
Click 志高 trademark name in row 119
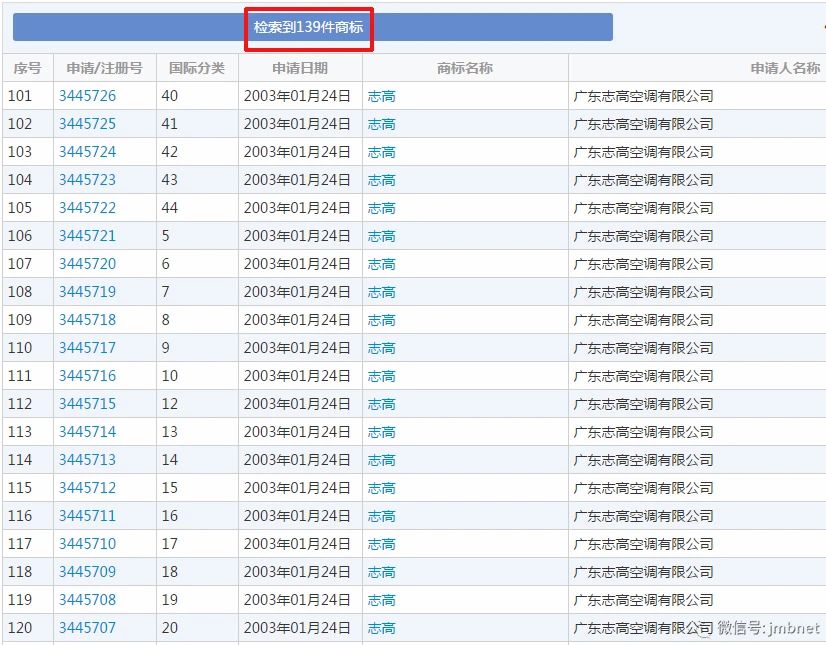click(x=381, y=600)
